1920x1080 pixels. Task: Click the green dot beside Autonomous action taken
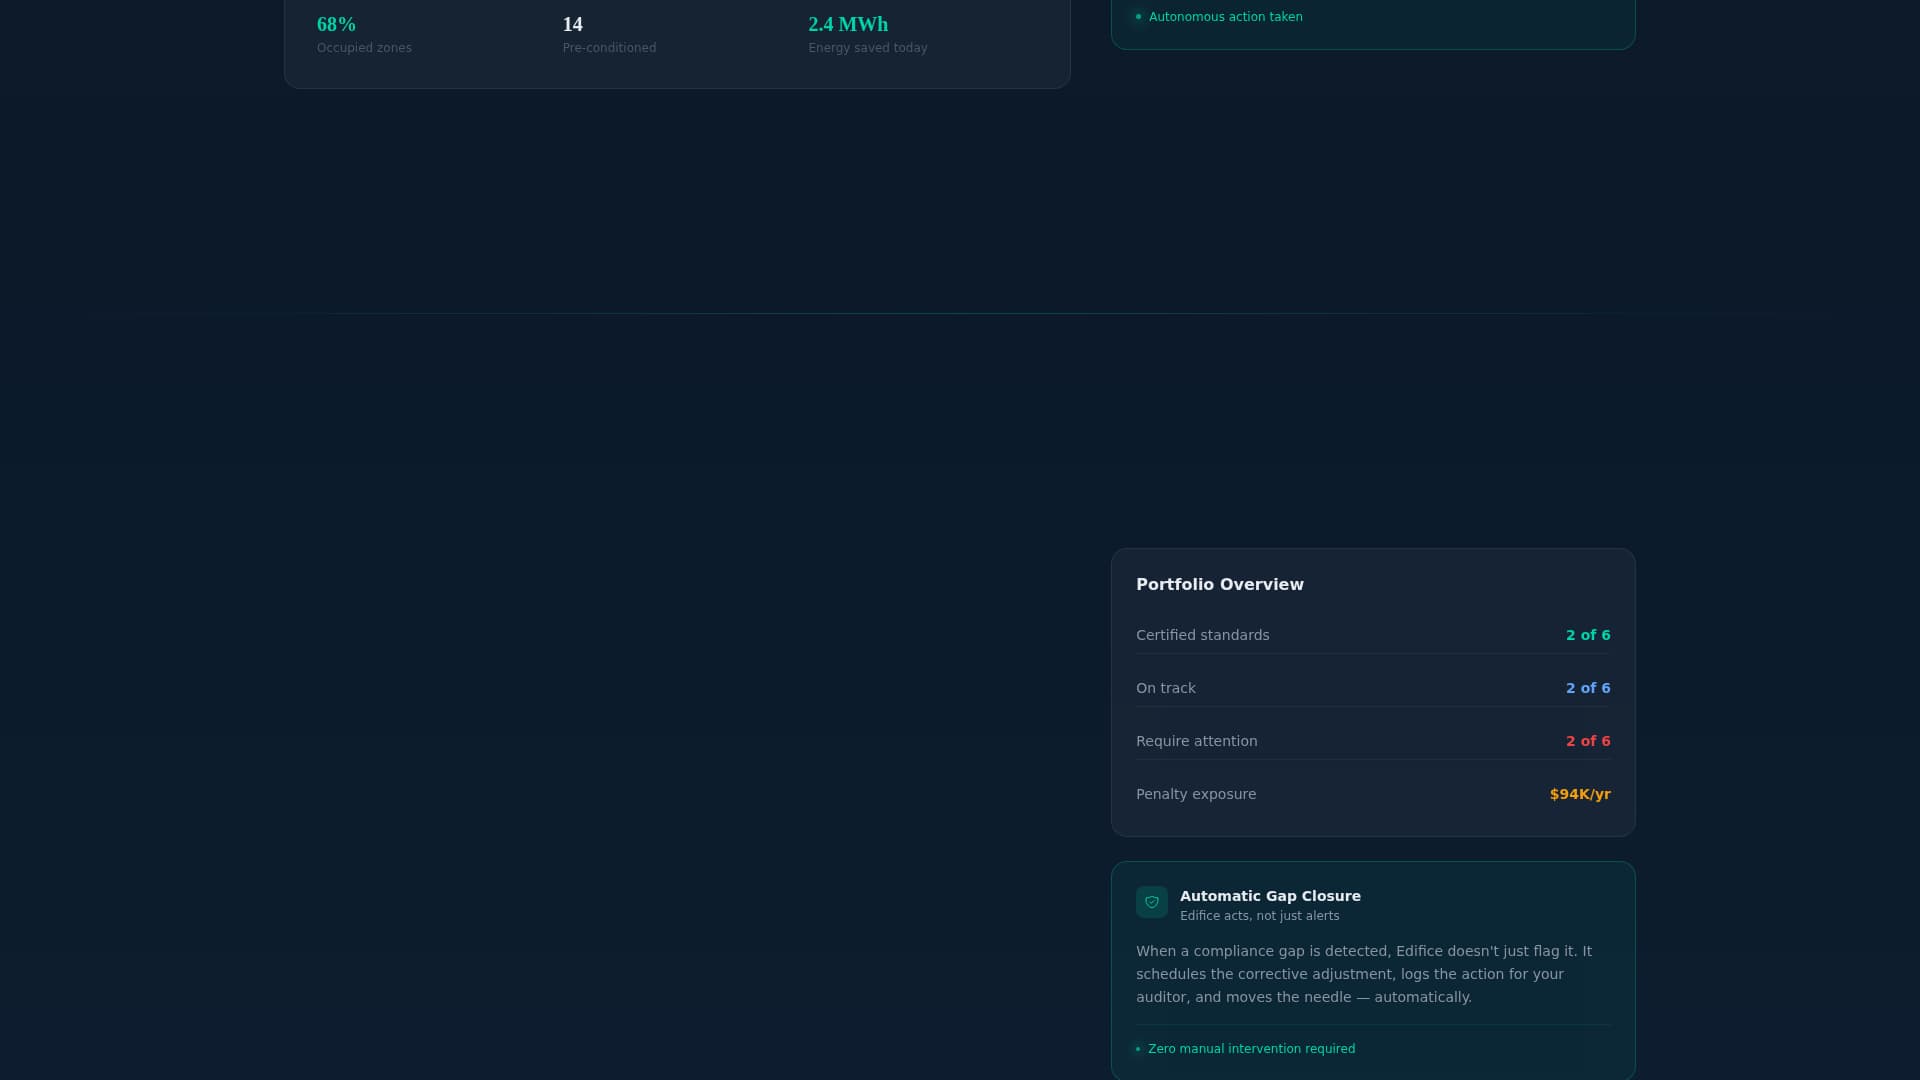(1137, 17)
